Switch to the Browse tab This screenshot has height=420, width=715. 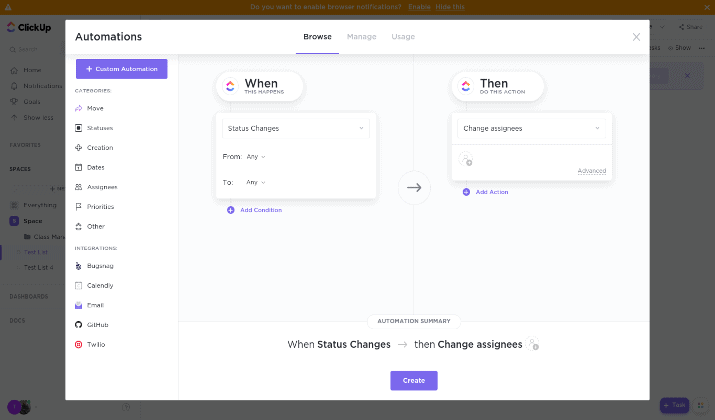coord(317,36)
